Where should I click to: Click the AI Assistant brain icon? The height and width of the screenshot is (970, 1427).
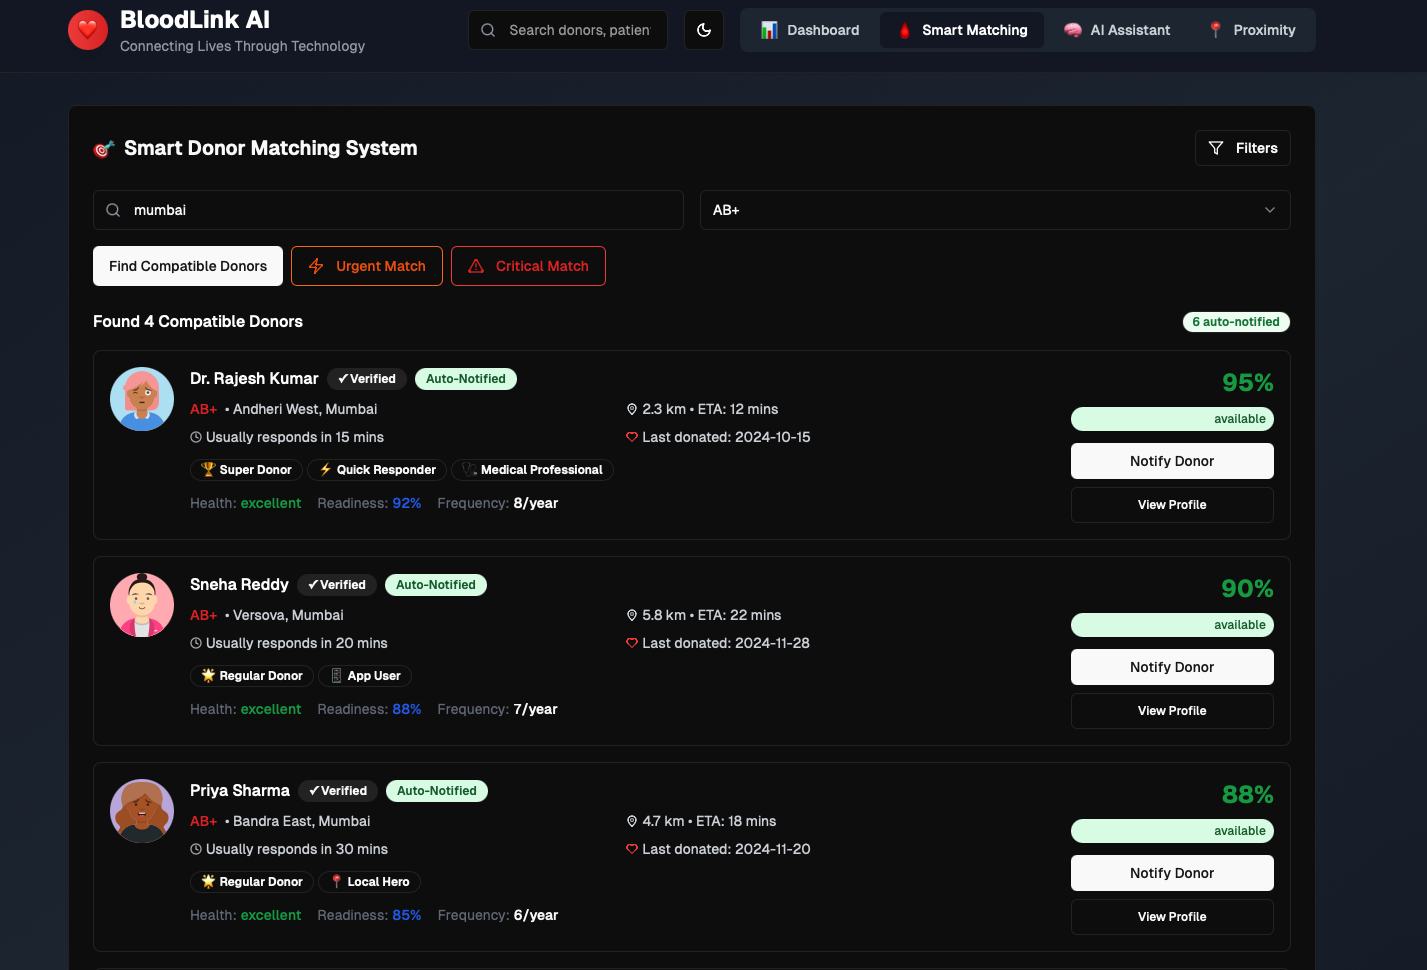click(x=1073, y=30)
